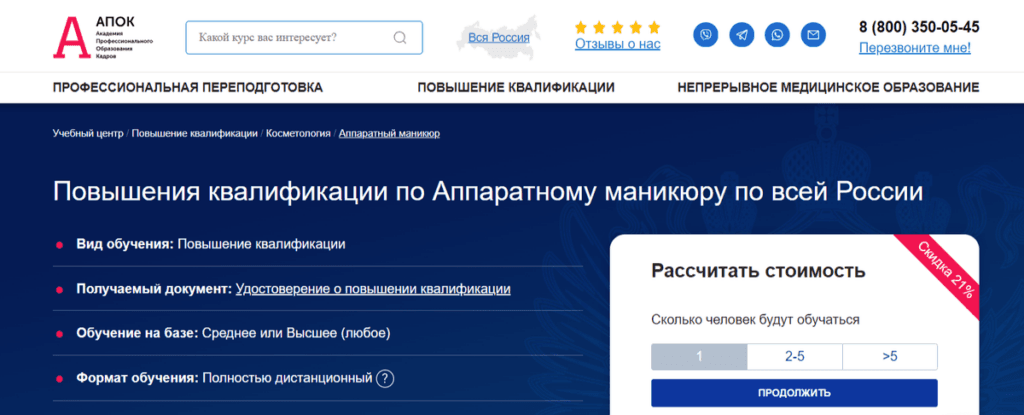This screenshot has height=415, width=1024.
Task: Select the >5 people option
Action: [889, 356]
